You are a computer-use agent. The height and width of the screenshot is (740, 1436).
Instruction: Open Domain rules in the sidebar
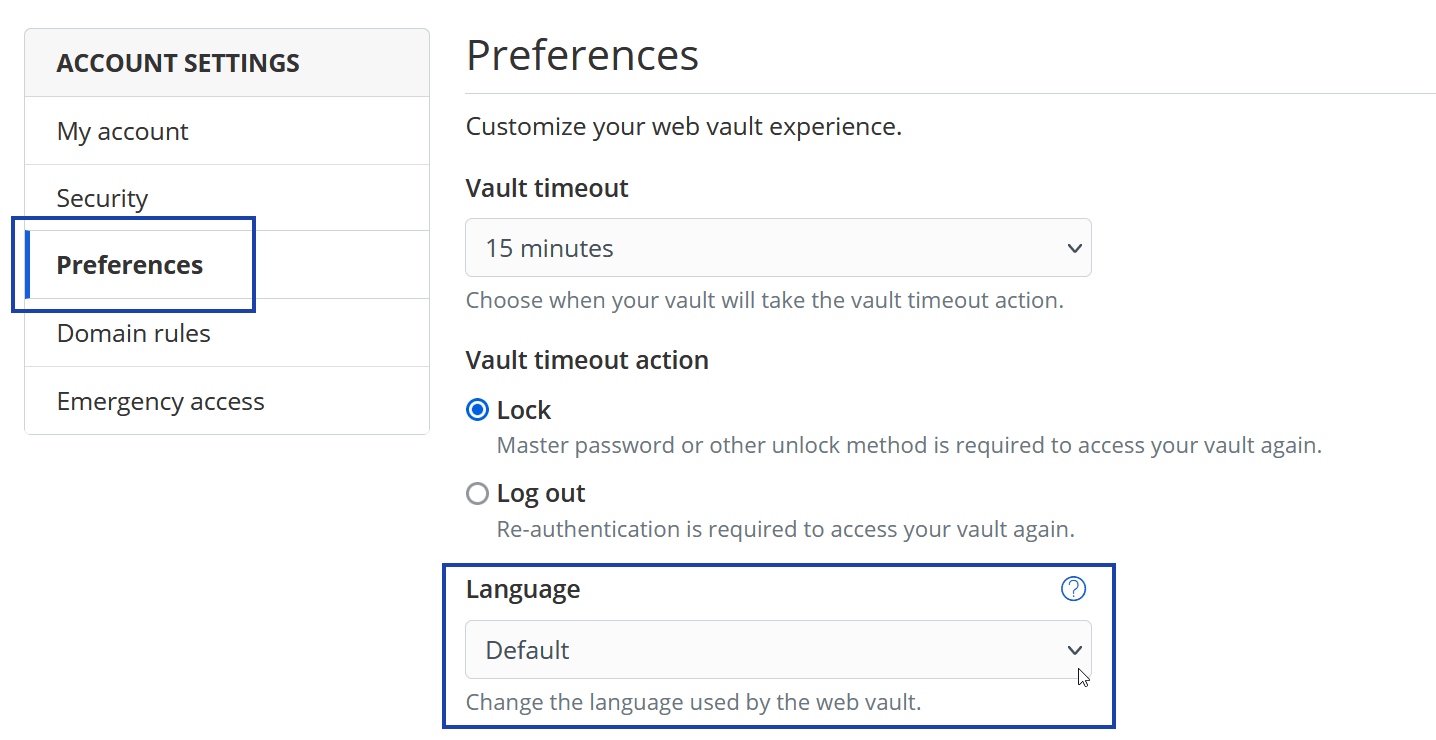point(134,333)
